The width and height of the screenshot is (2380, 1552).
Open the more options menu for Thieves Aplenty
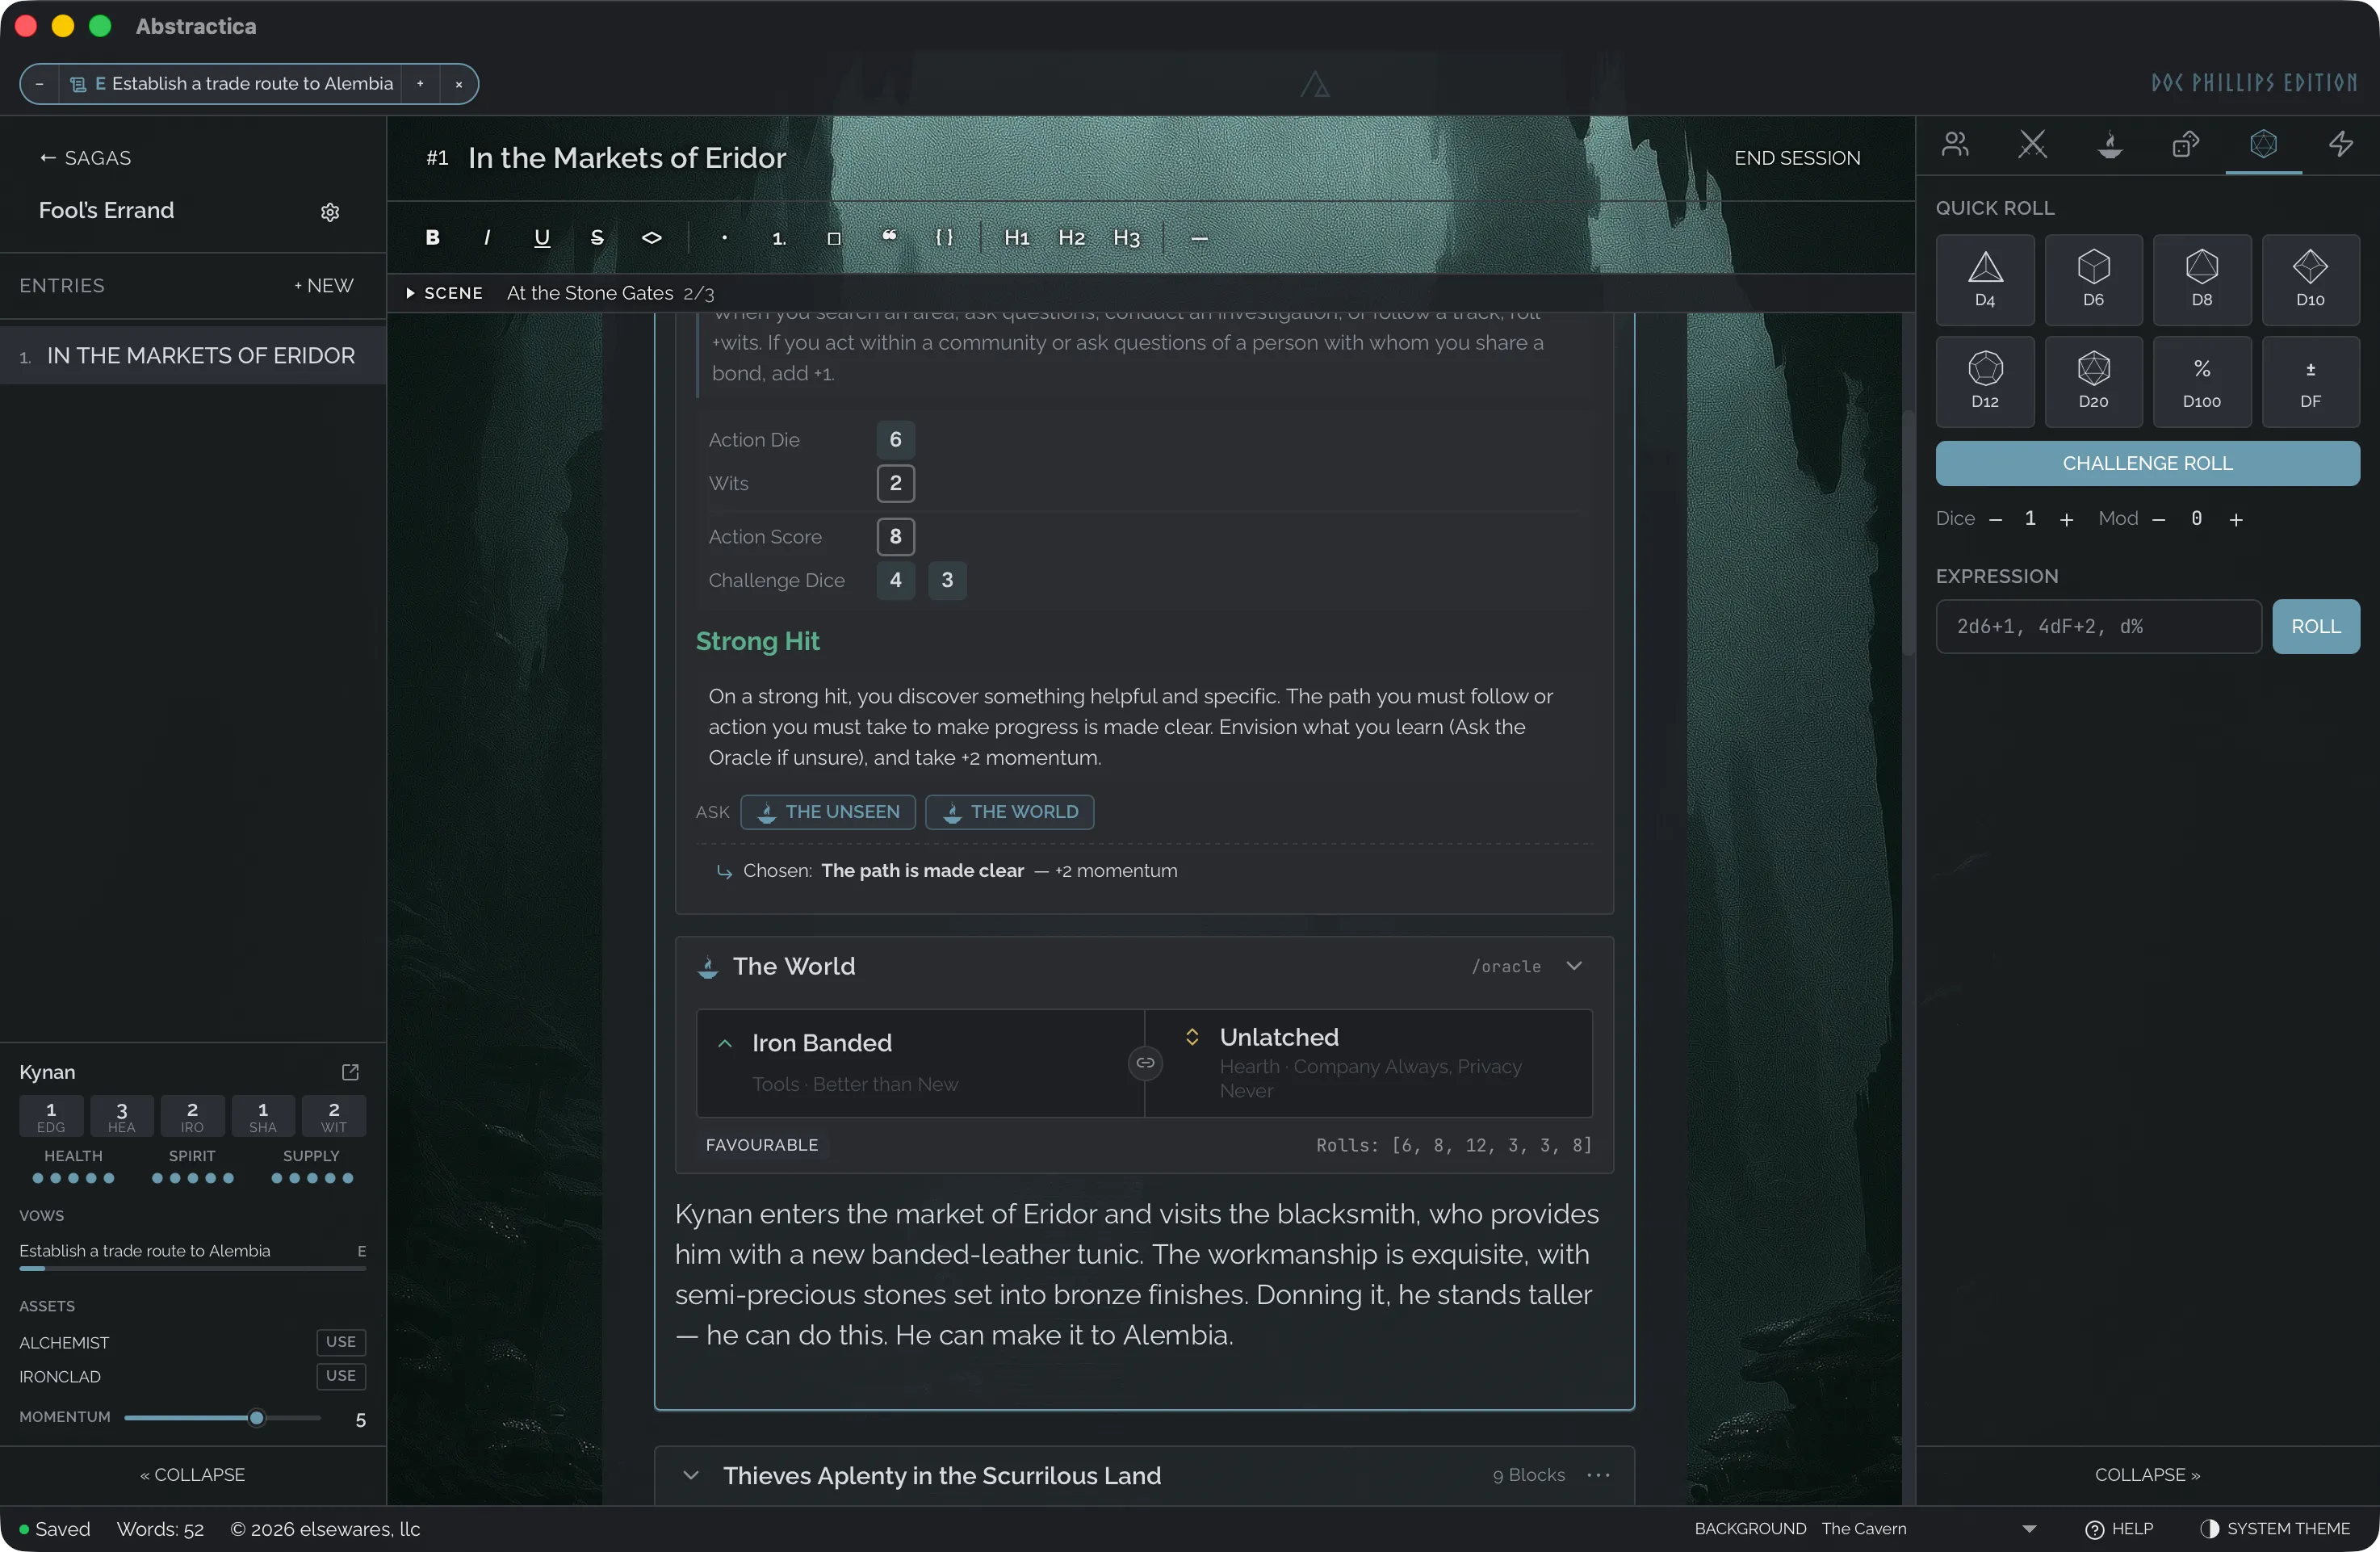pos(1599,1475)
